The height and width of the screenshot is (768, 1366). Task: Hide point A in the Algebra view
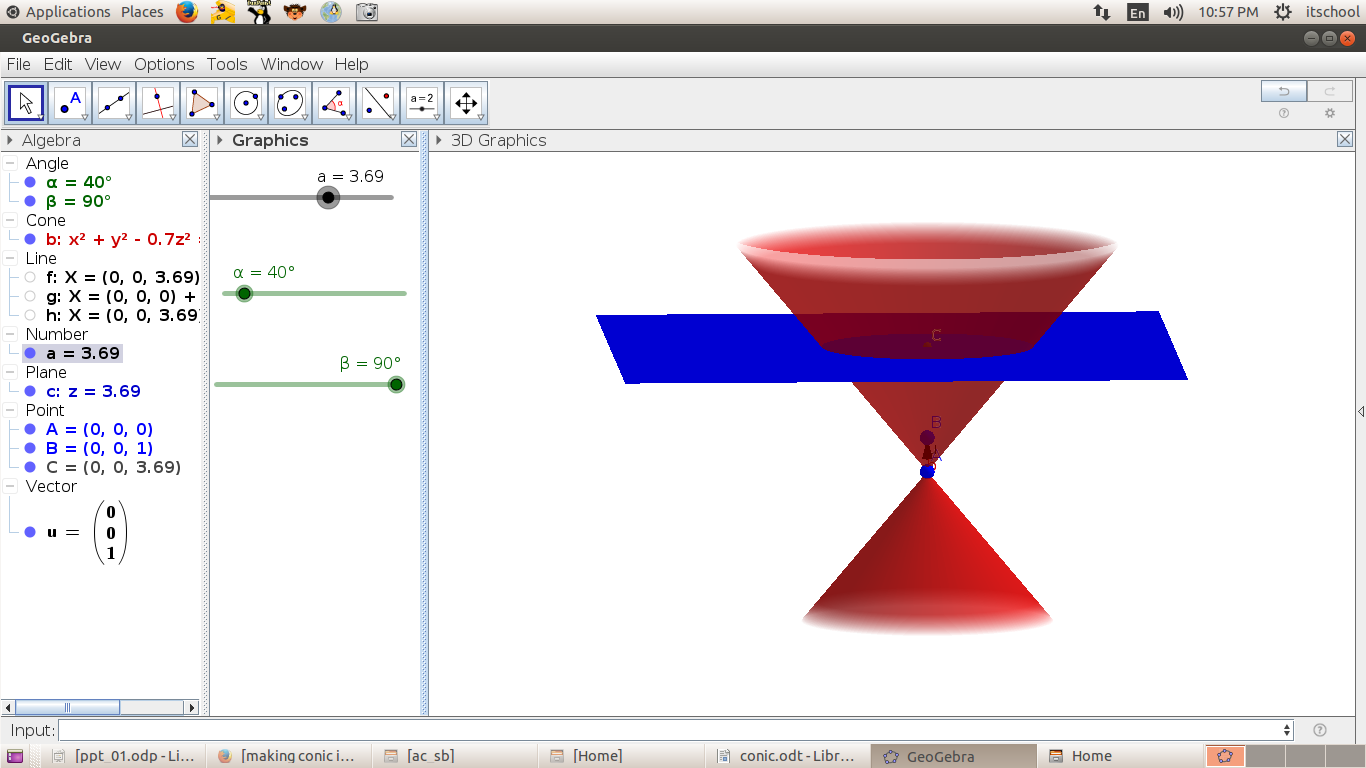pyautogui.click(x=28, y=429)
